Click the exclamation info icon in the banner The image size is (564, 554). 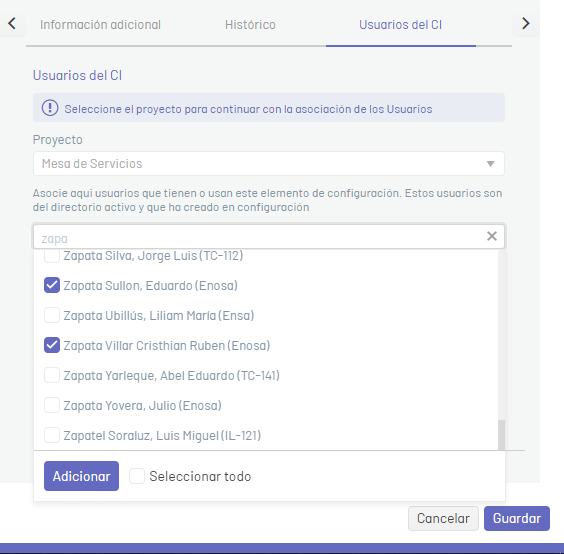pyautogui.click(x=50, y=108)
